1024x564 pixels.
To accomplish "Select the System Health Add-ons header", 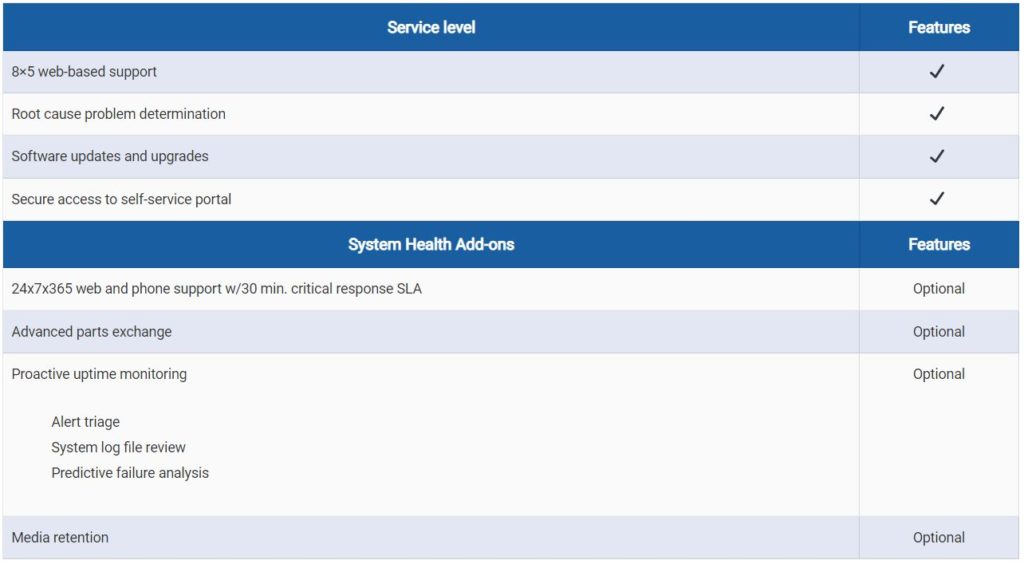I will tap(431, 244).
